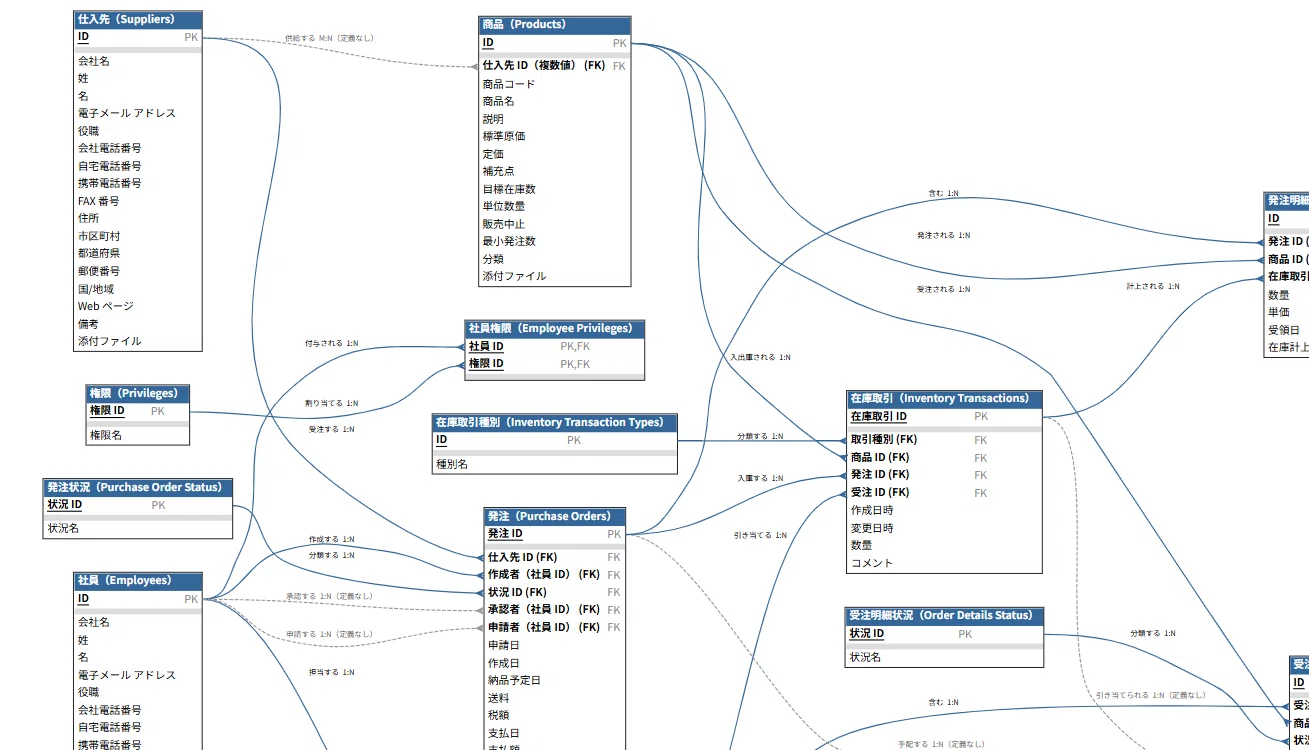Image resolution: width=1309 pixels, height=750 pixels.
Task: Select the 社員 (Employees) table header
Action: pos(138,580)
